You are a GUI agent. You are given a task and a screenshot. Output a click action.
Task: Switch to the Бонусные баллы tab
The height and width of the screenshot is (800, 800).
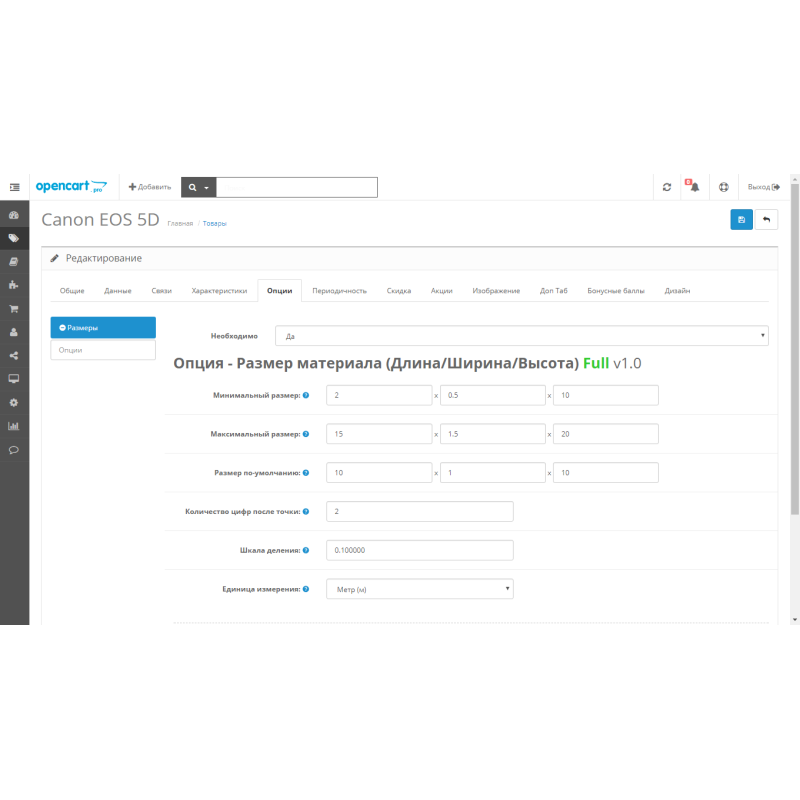[x=616, y=291]
